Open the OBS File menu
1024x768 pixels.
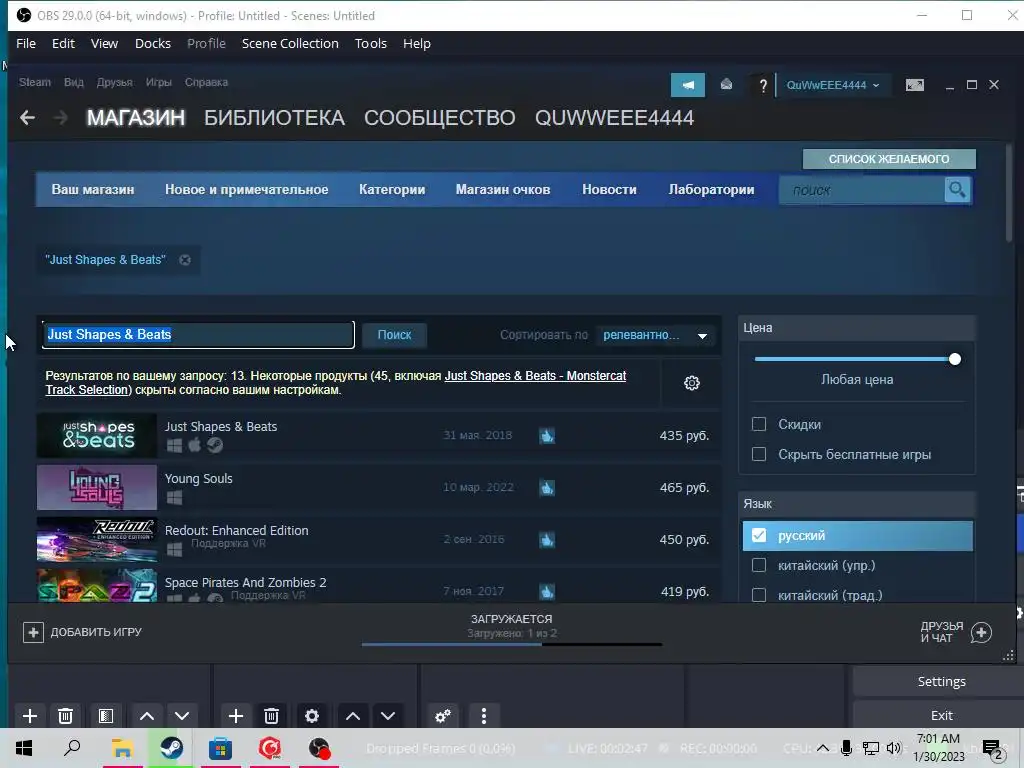coord(26,44)
